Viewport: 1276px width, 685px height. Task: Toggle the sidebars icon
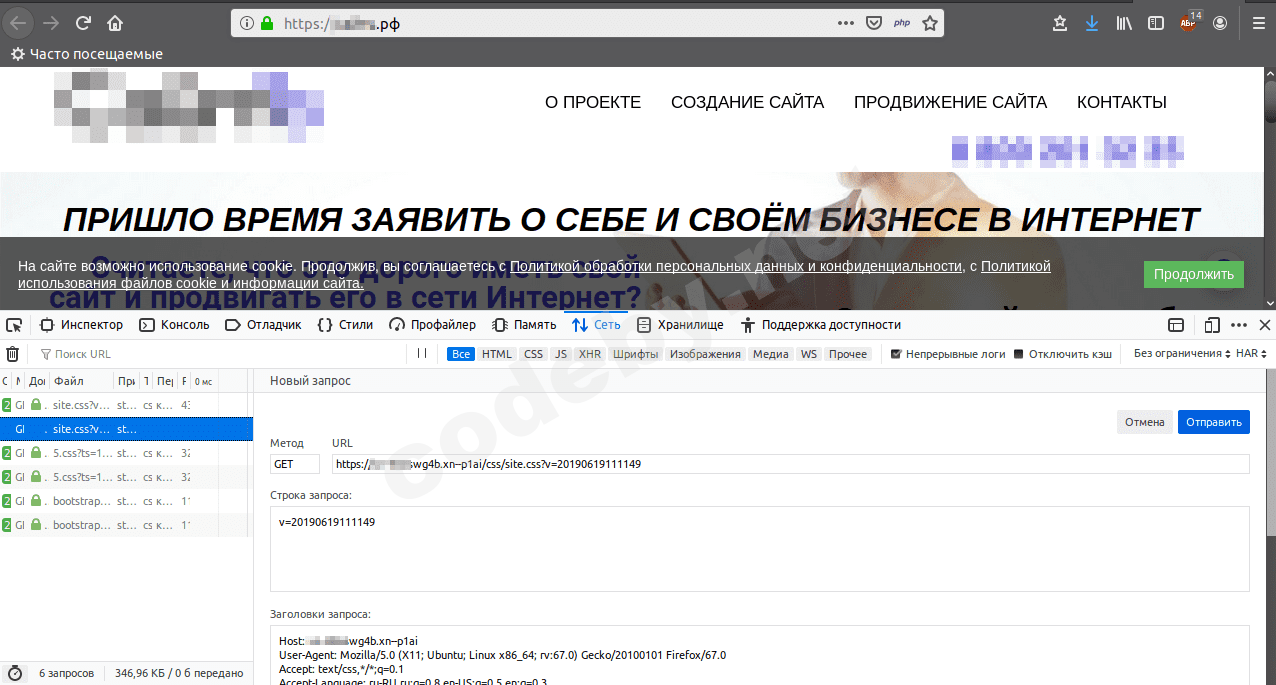[1155, 23]
